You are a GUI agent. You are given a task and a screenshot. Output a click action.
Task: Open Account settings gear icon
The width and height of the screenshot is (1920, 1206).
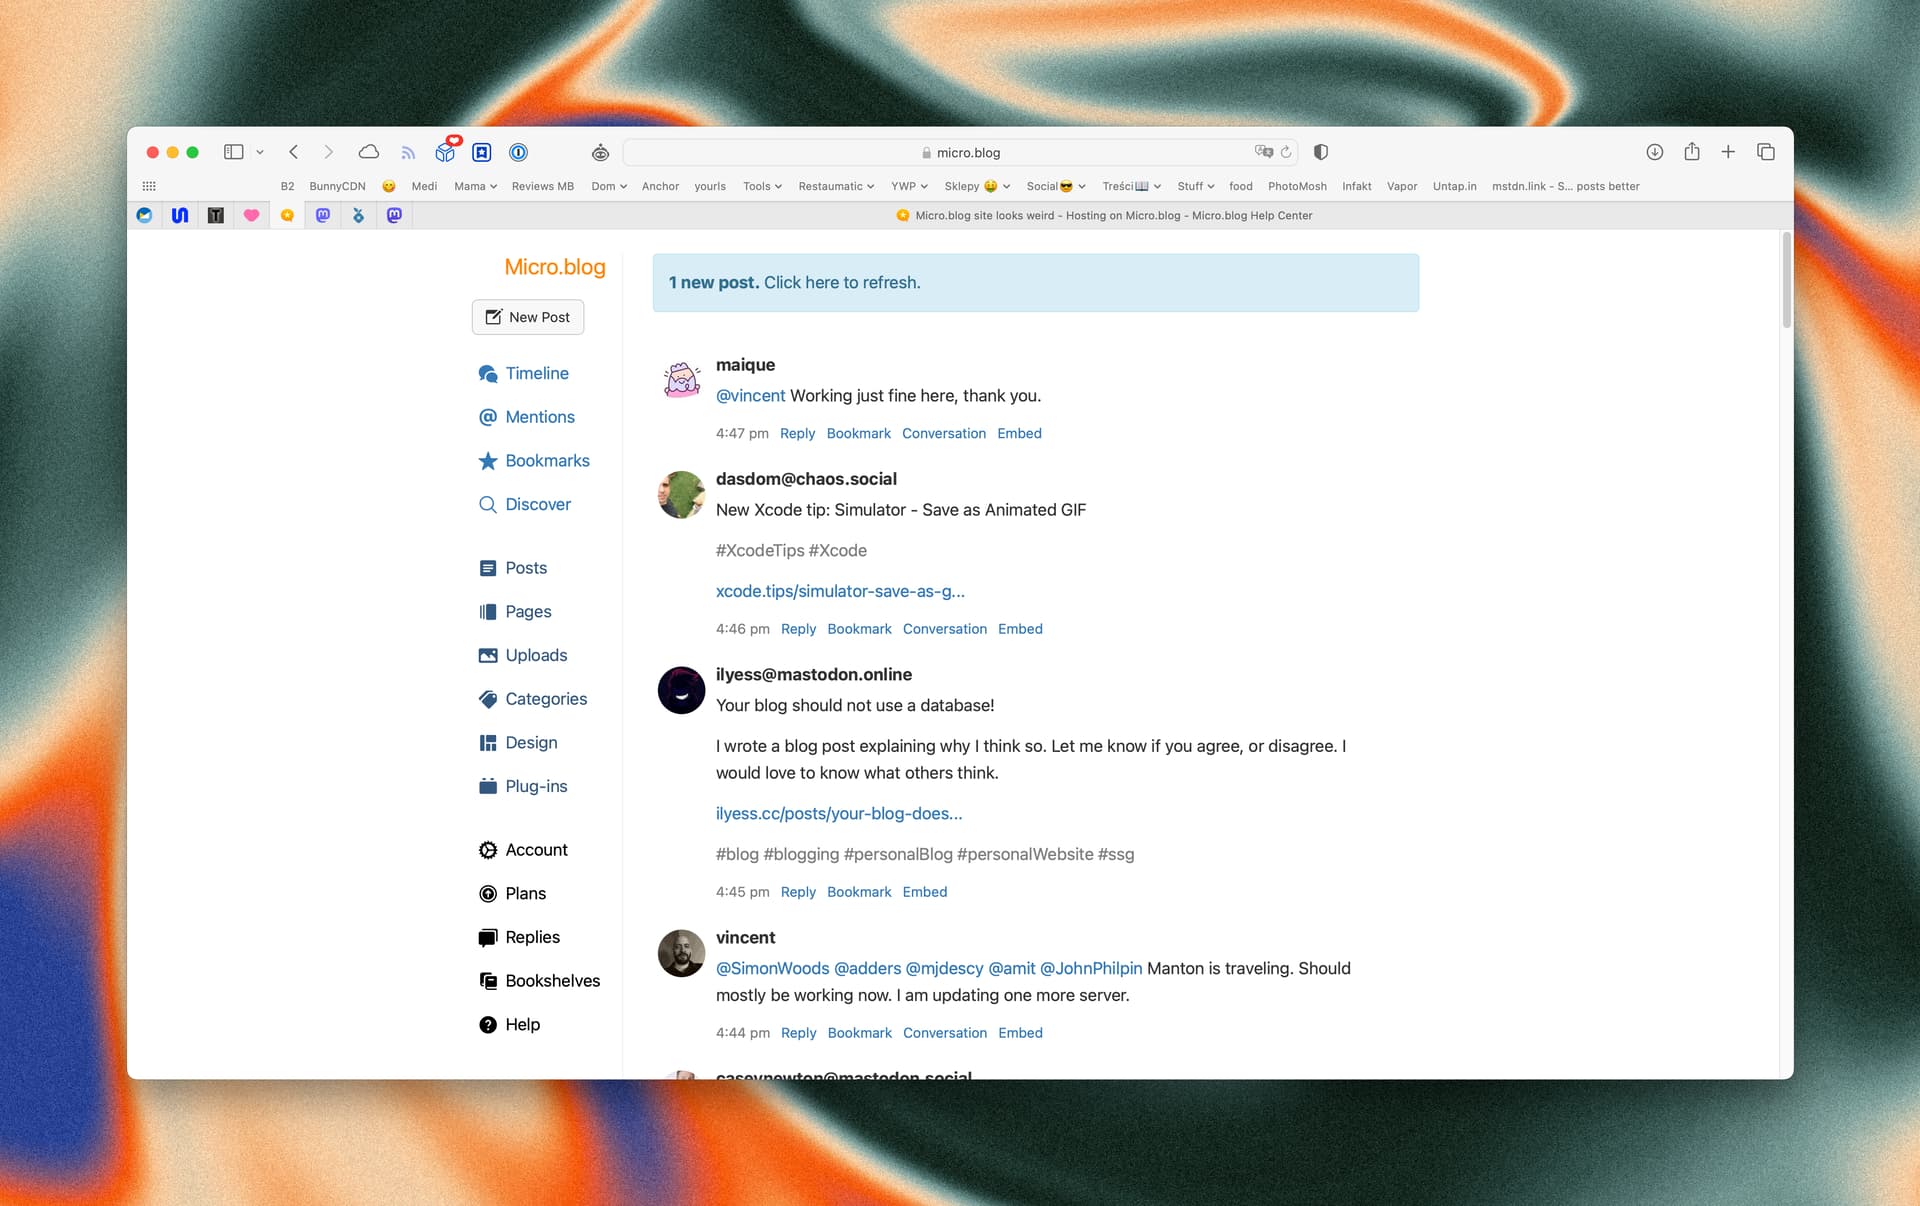coord(488,850)
